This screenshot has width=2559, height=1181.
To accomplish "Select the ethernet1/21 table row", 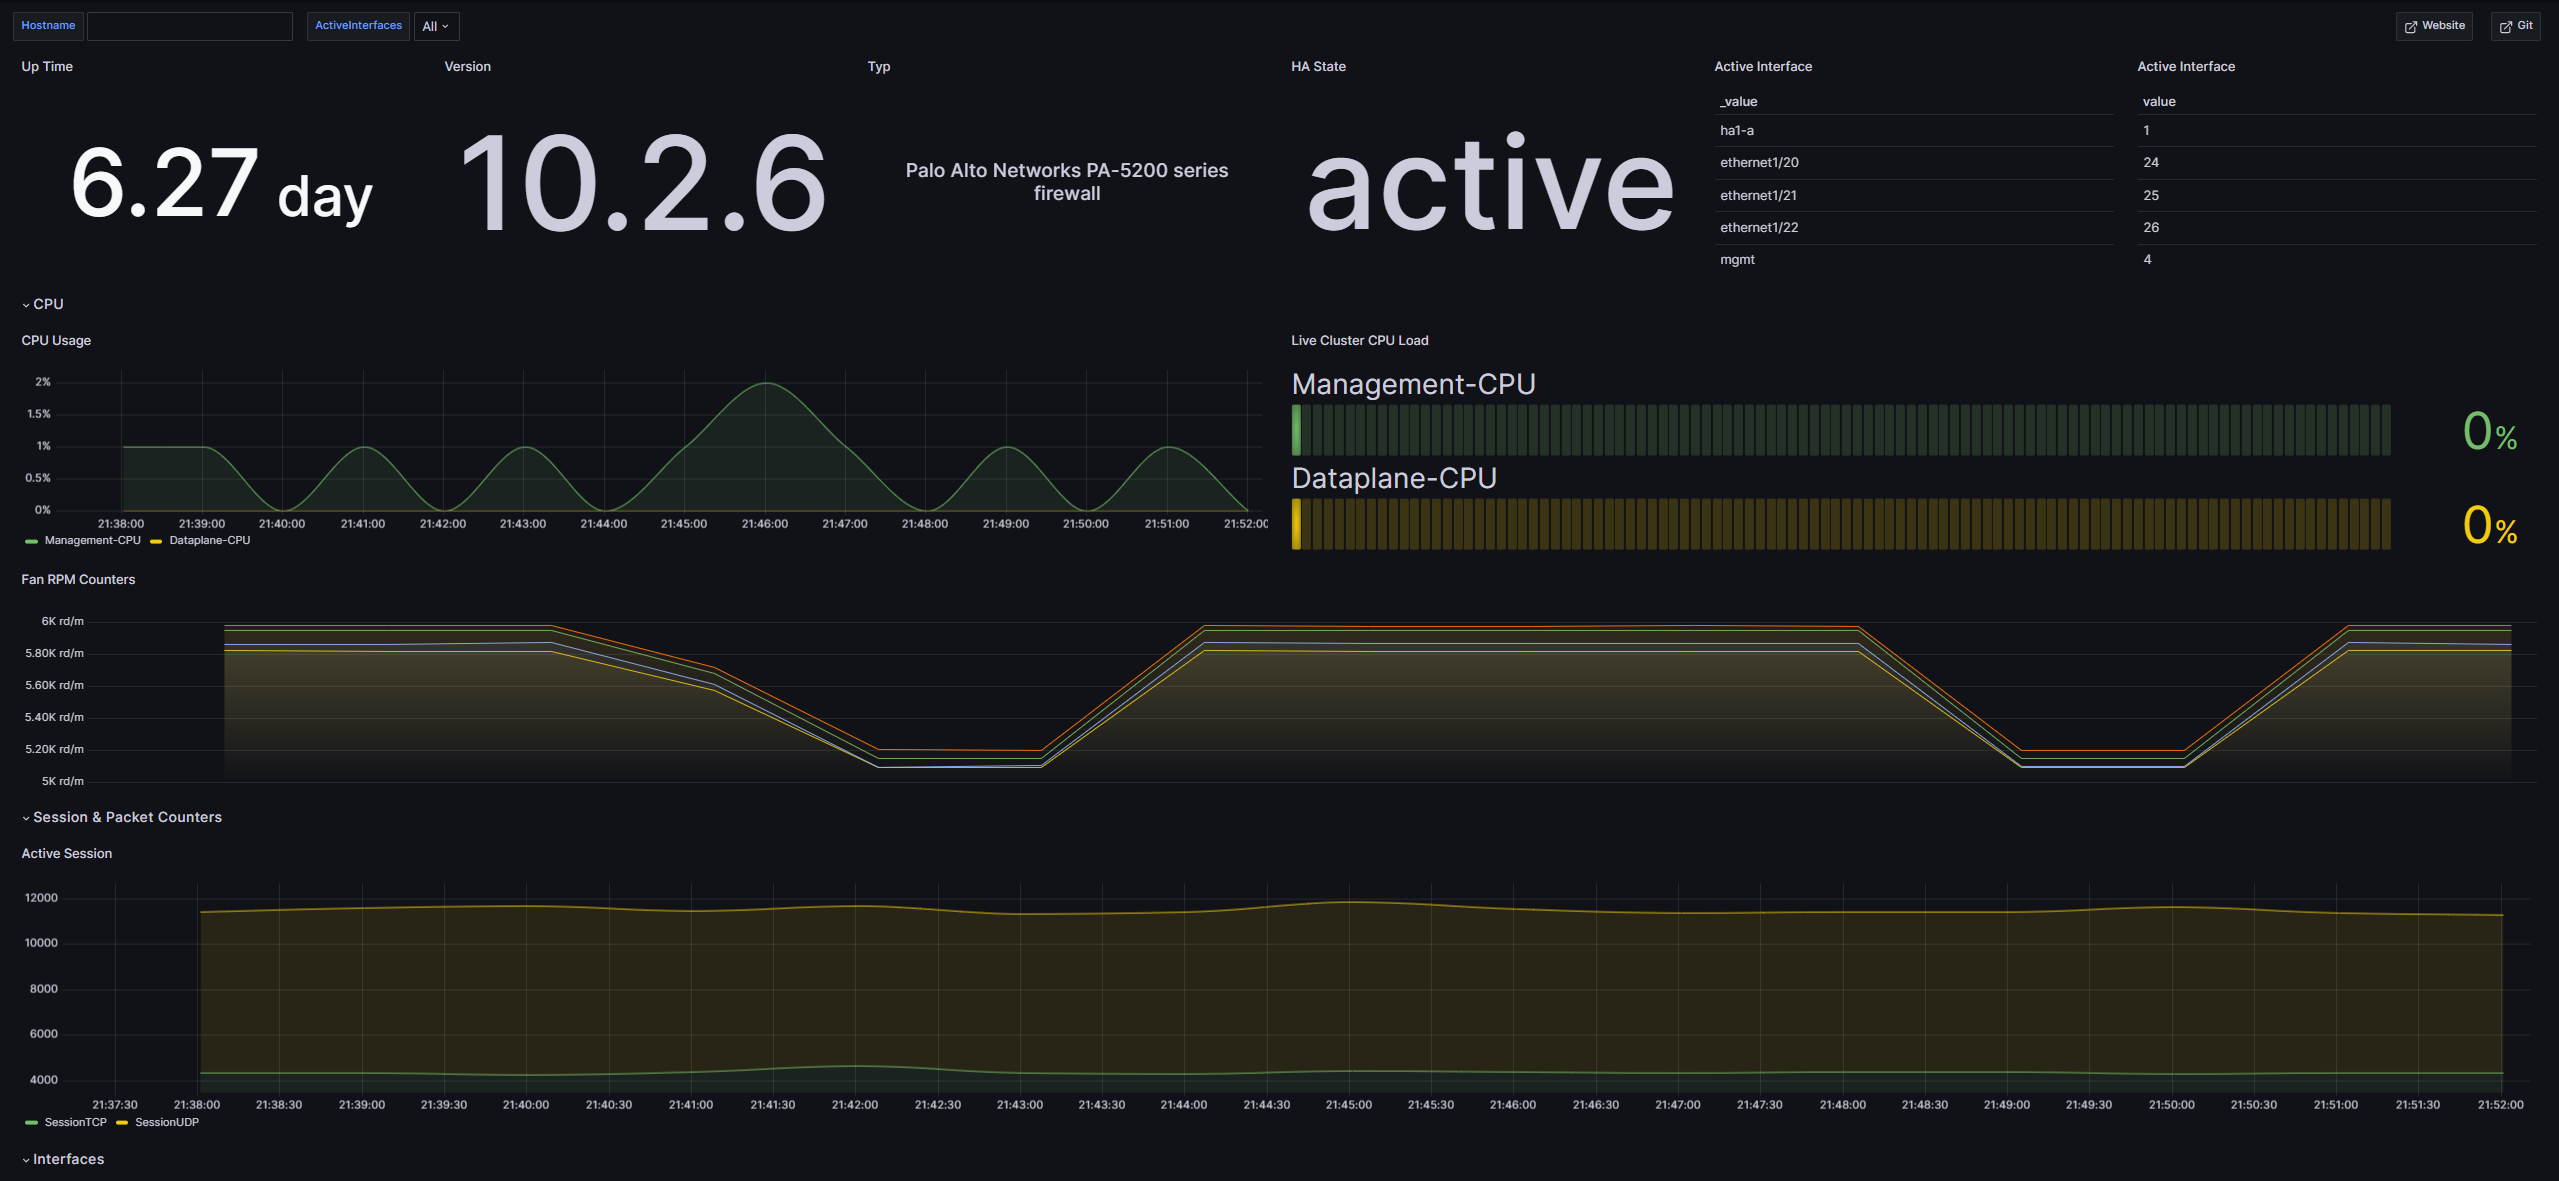I will tap(1758, 195).
